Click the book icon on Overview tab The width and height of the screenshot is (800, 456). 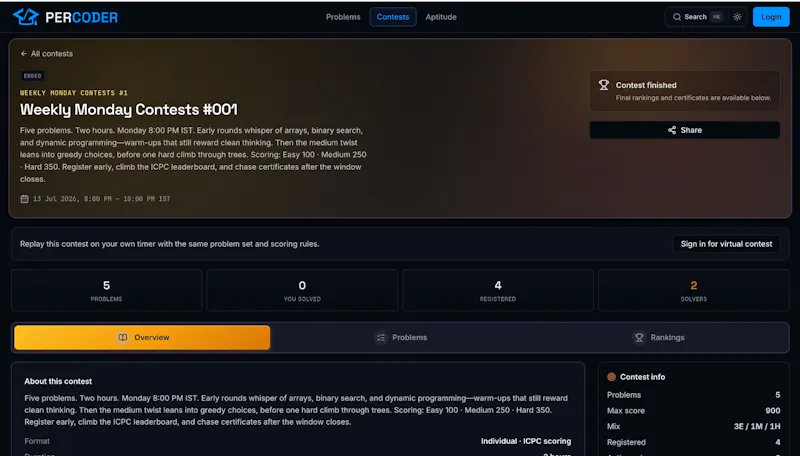coord(122,338)
